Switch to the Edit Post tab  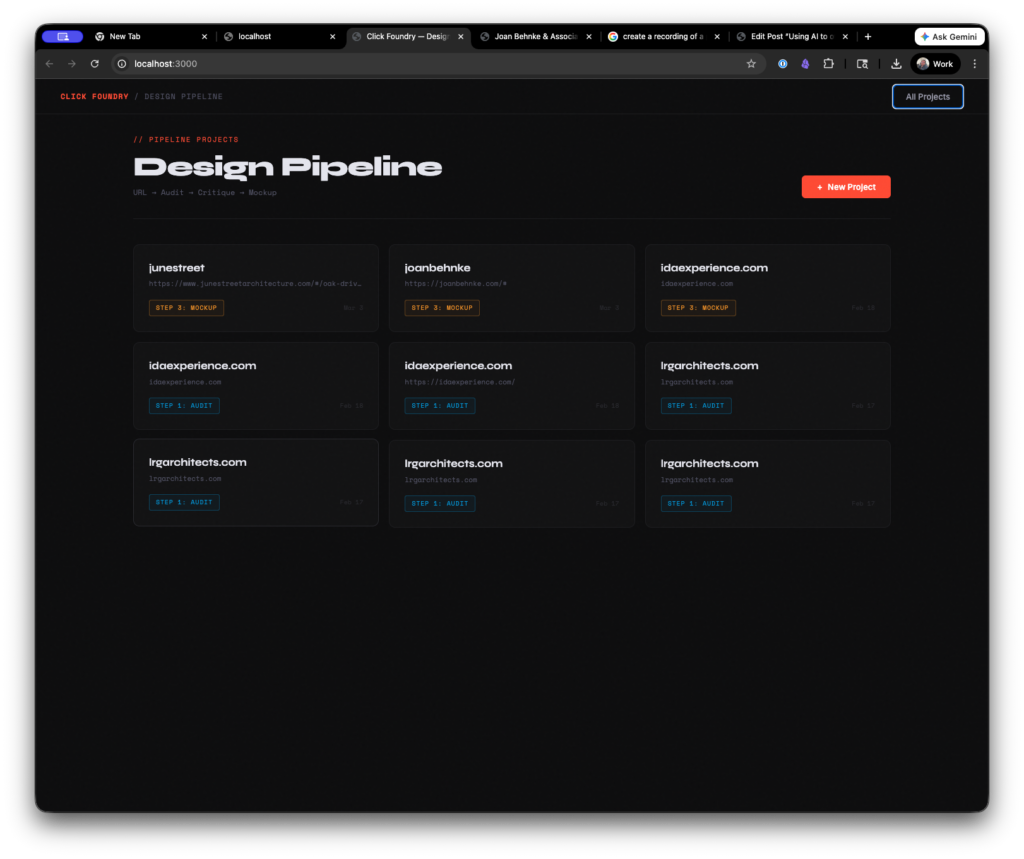coord(784,37)
